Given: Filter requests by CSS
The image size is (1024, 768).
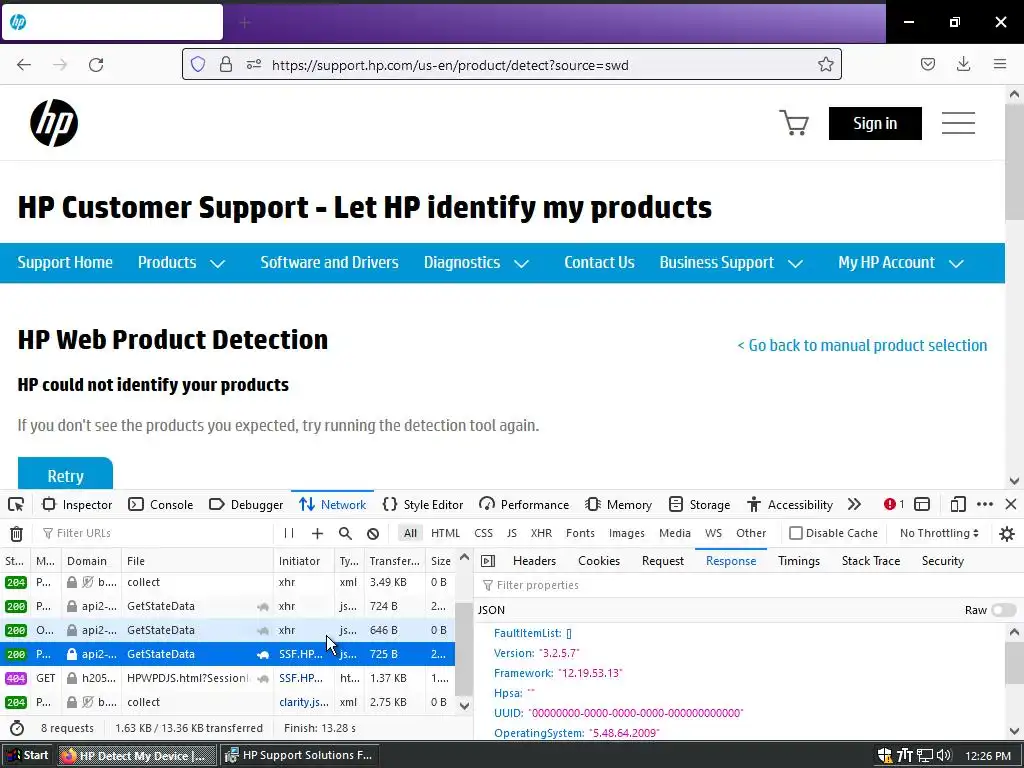Looking at the screenshot, I should pyautogui.click(x=483, y=534).
